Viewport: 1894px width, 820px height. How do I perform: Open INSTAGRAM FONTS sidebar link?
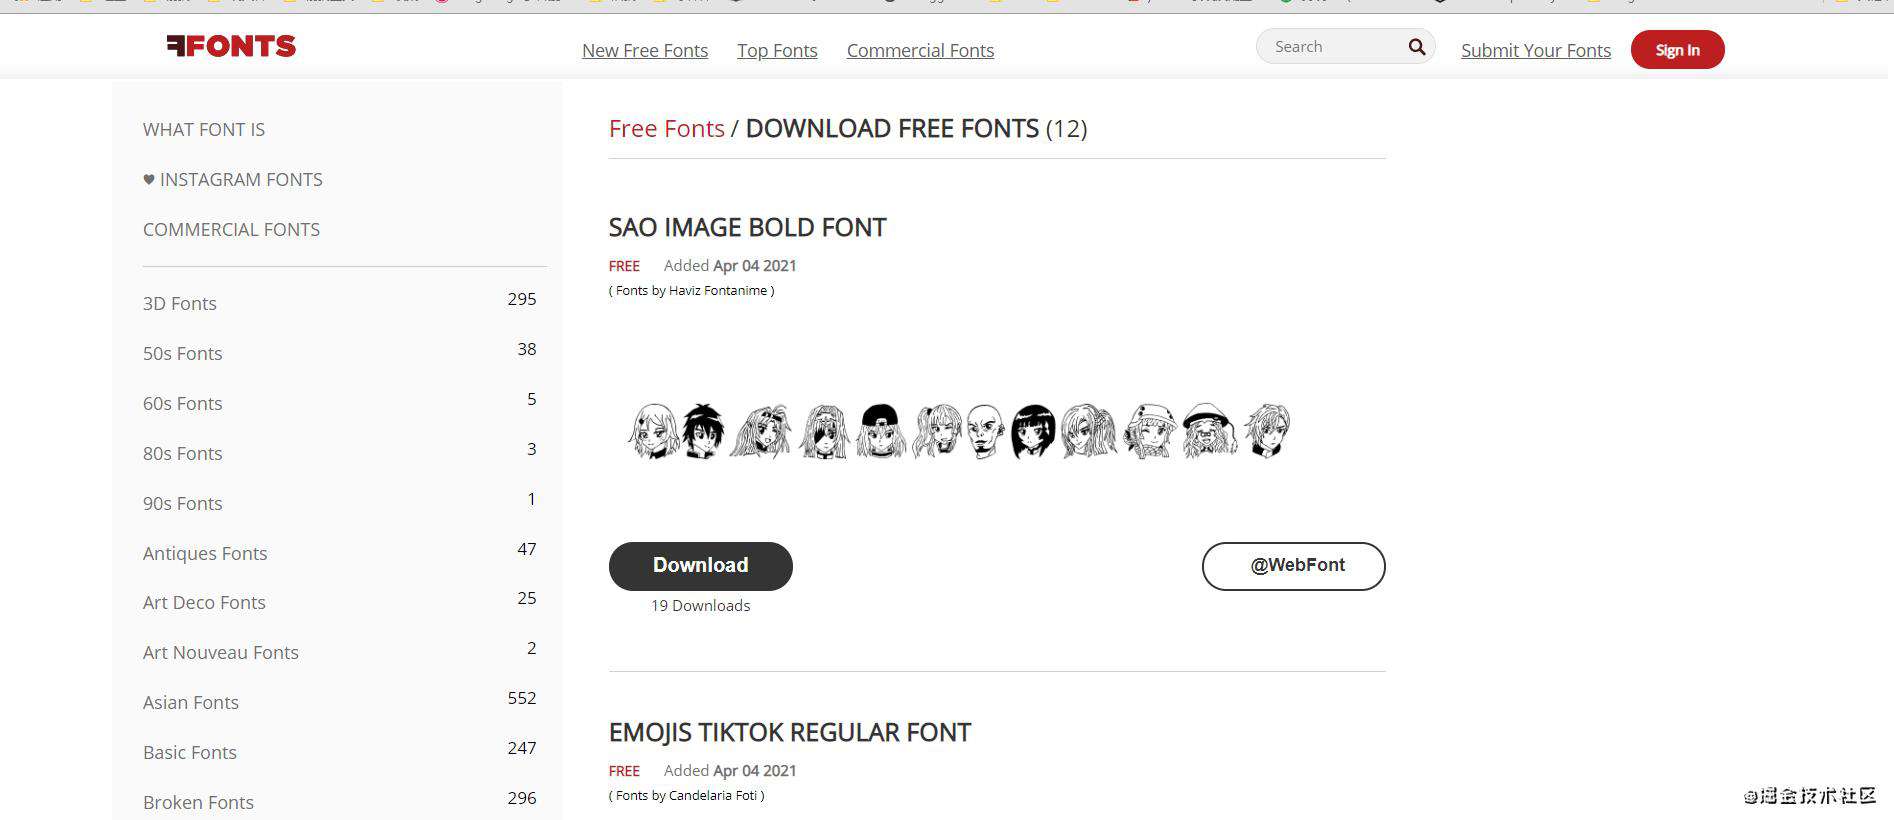click(241, 180)
